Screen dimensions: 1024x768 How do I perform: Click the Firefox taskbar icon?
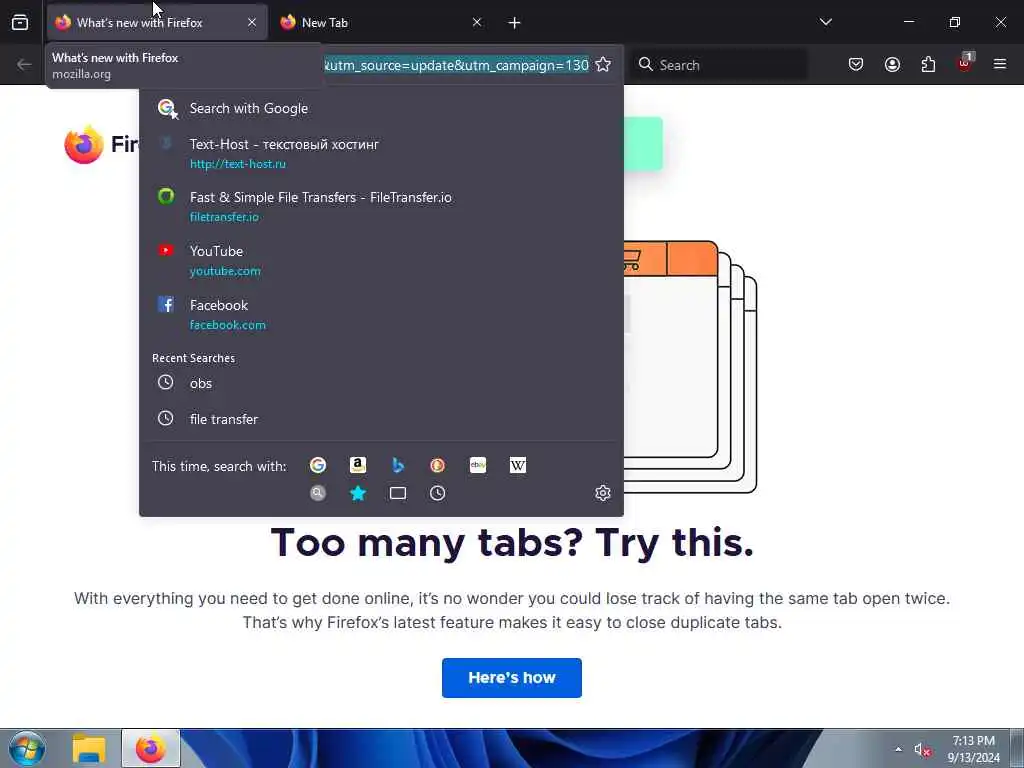click(151, 748)
